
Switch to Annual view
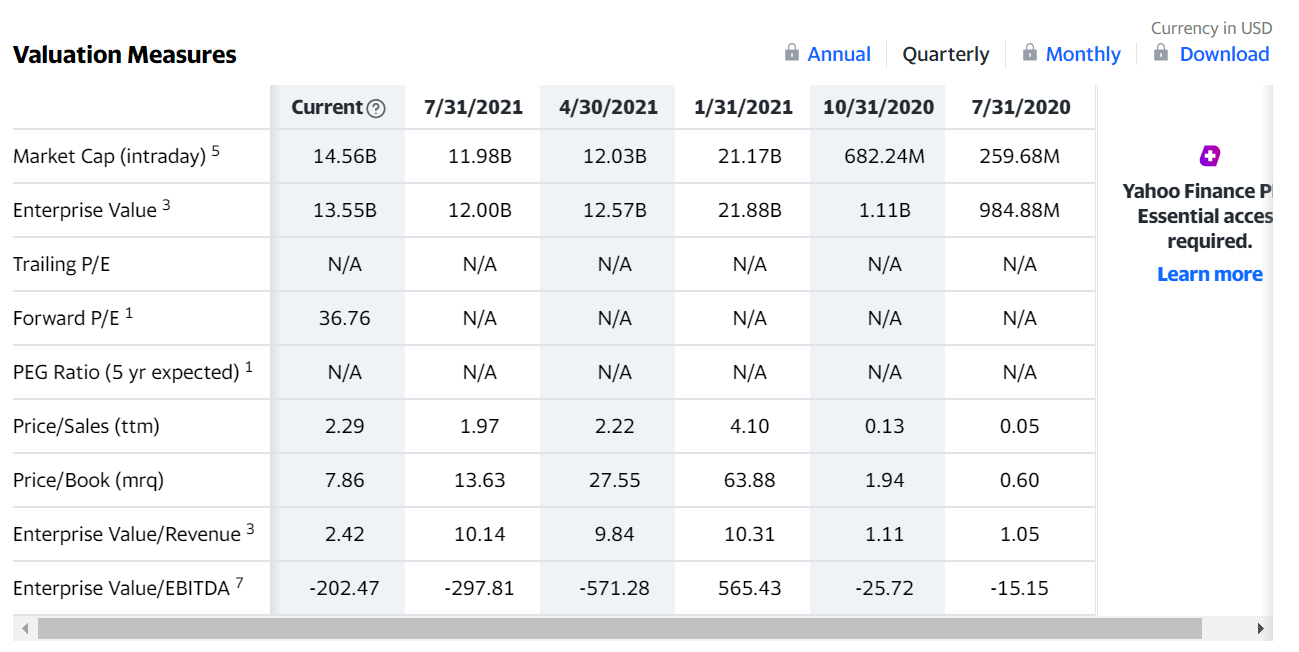point(839,54)
